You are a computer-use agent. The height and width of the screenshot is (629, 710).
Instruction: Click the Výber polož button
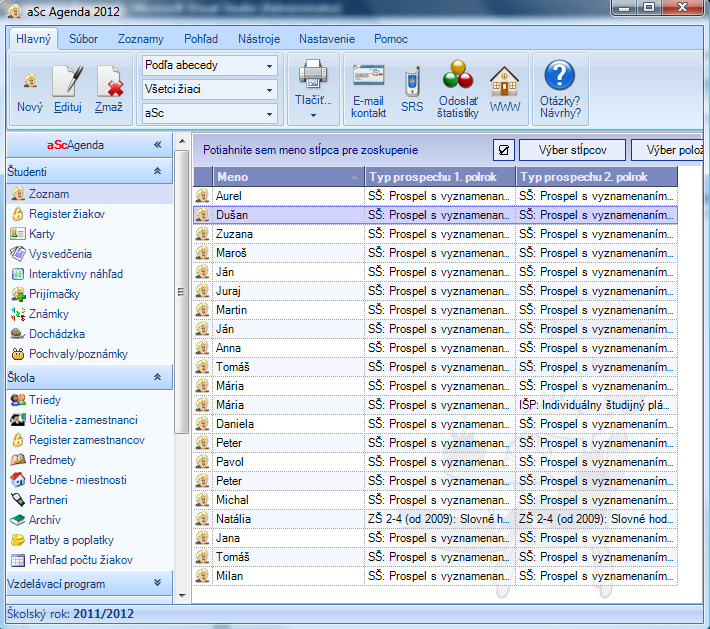tap(667, 150)
